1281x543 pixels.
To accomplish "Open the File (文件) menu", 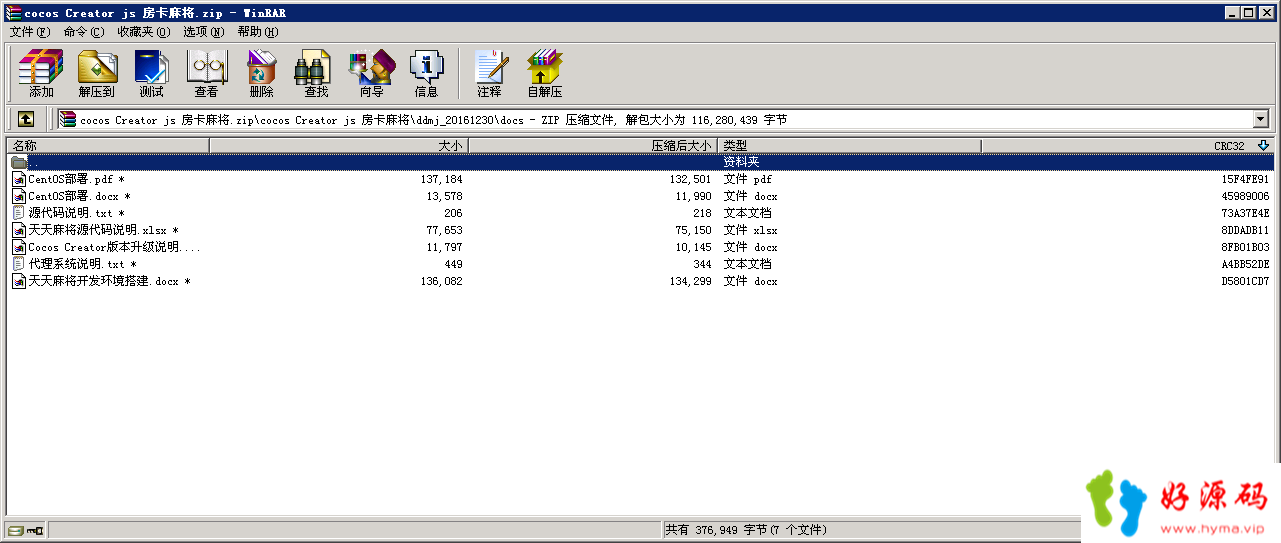I will (x=30, y=32).
